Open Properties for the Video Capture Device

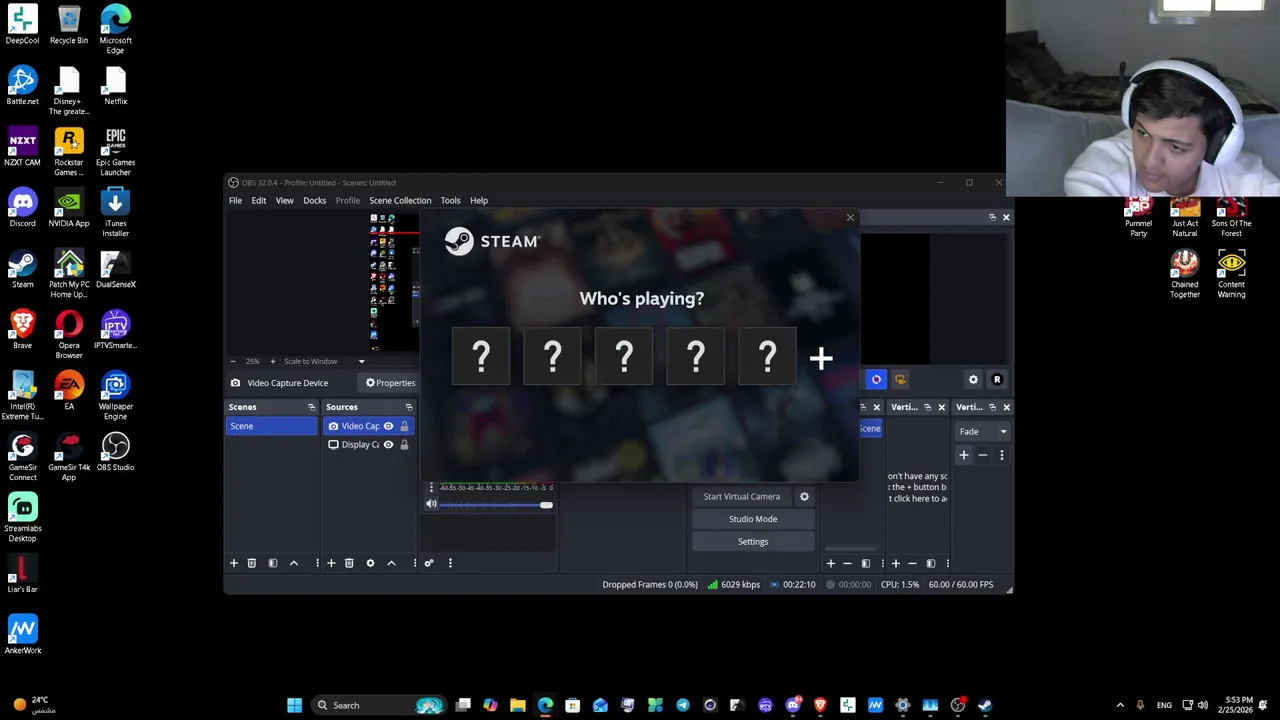pos(390,383)
